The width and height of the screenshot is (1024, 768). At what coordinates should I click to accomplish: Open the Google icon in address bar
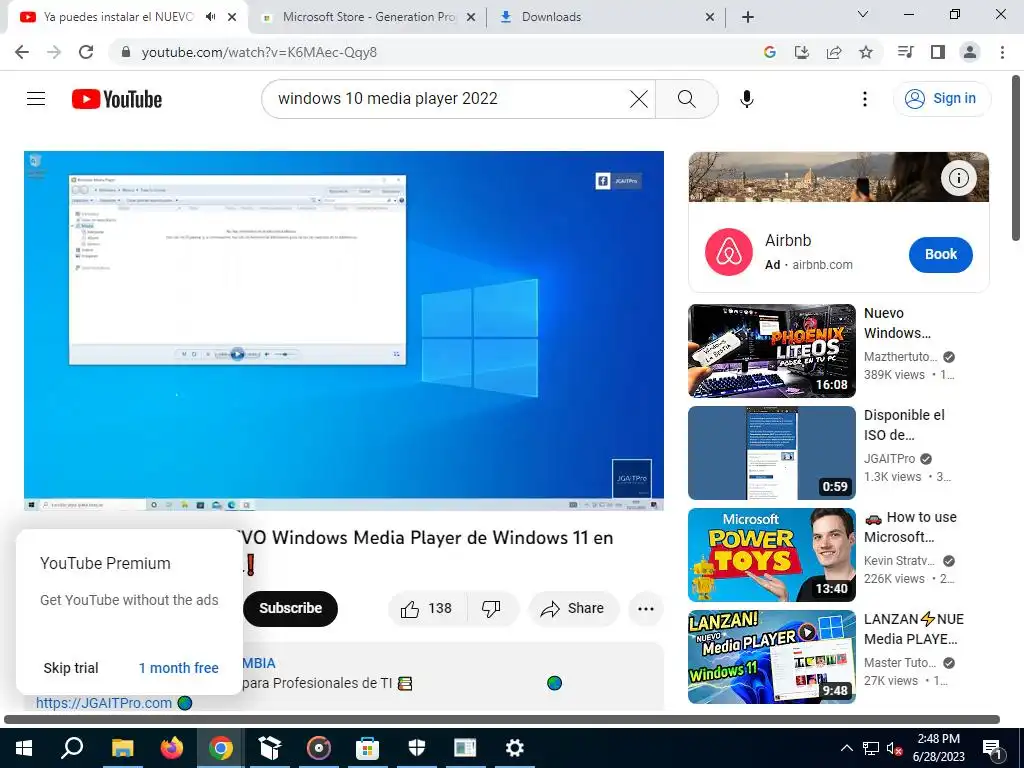(770, 52)
